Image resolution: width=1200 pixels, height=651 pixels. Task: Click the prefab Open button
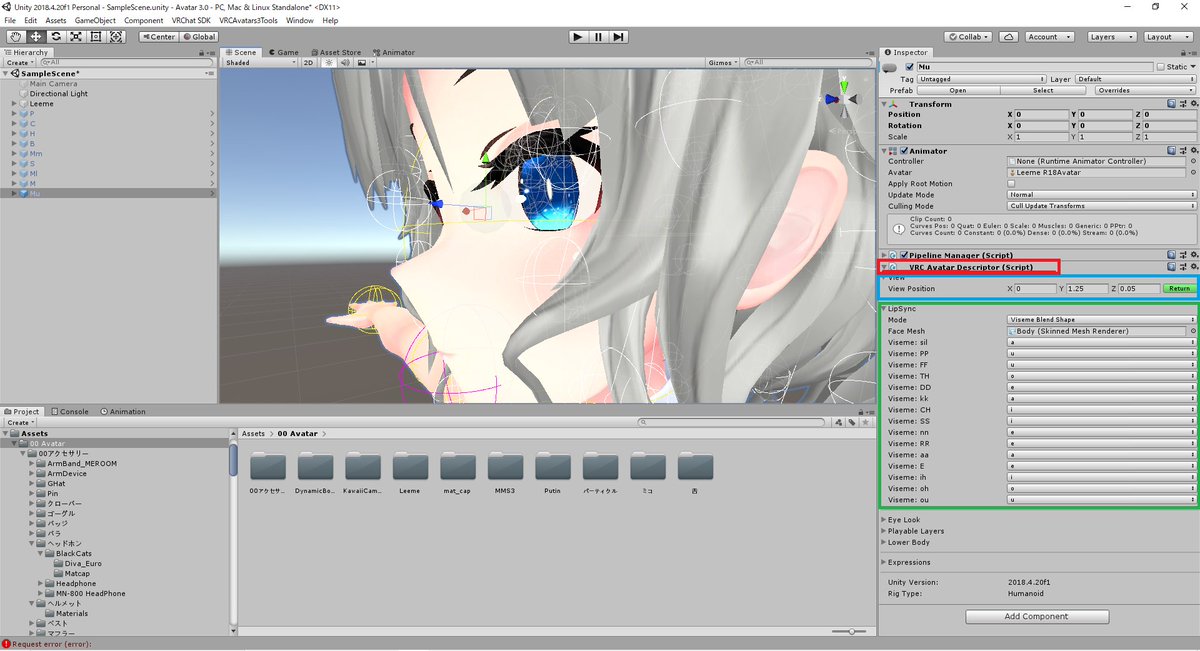point(957,90)
